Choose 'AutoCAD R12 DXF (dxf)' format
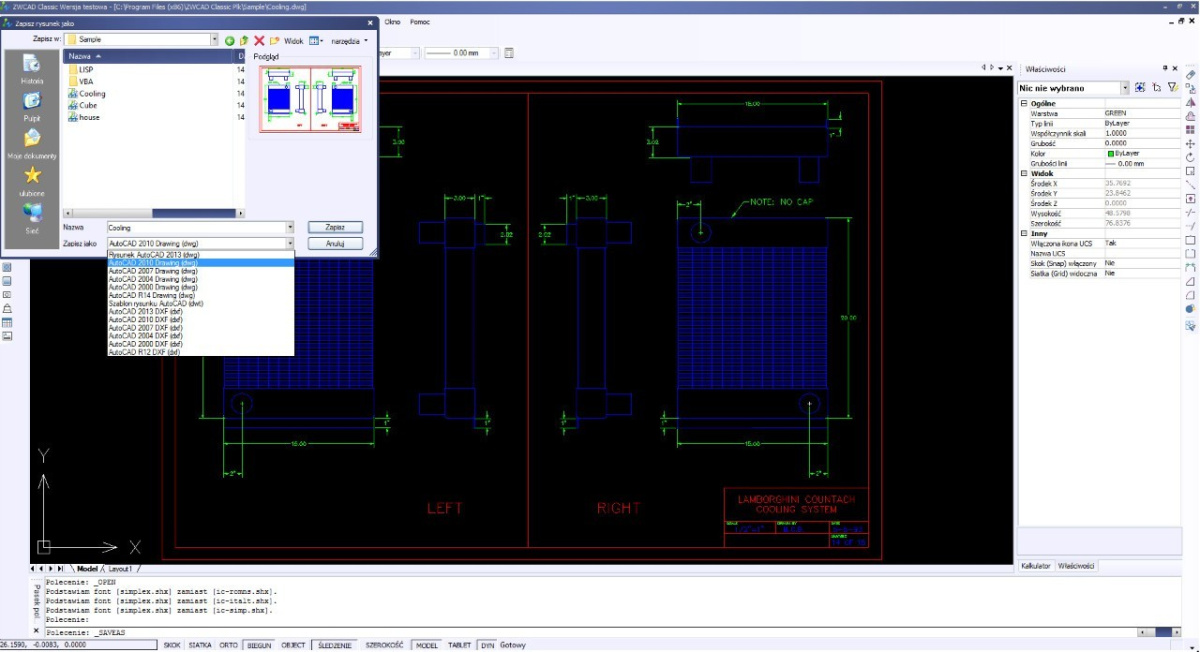Image resolution: width=1200 pixels, height=652 pixels. [202, 352]
